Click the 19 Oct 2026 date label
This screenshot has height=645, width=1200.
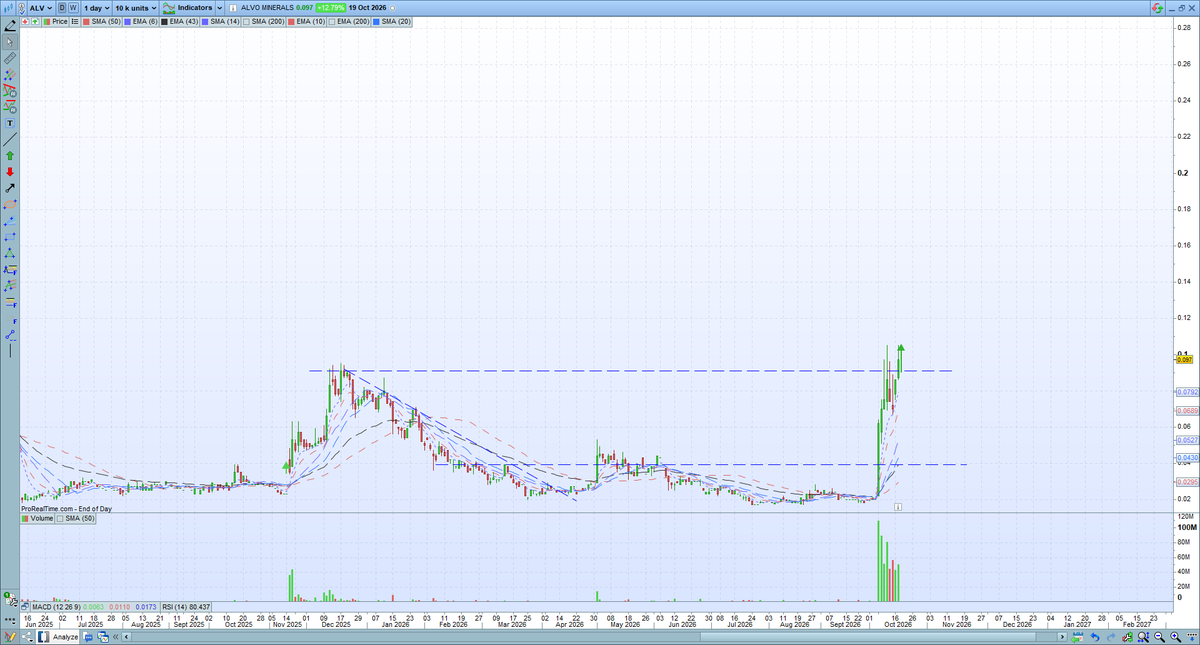(367, 8)
